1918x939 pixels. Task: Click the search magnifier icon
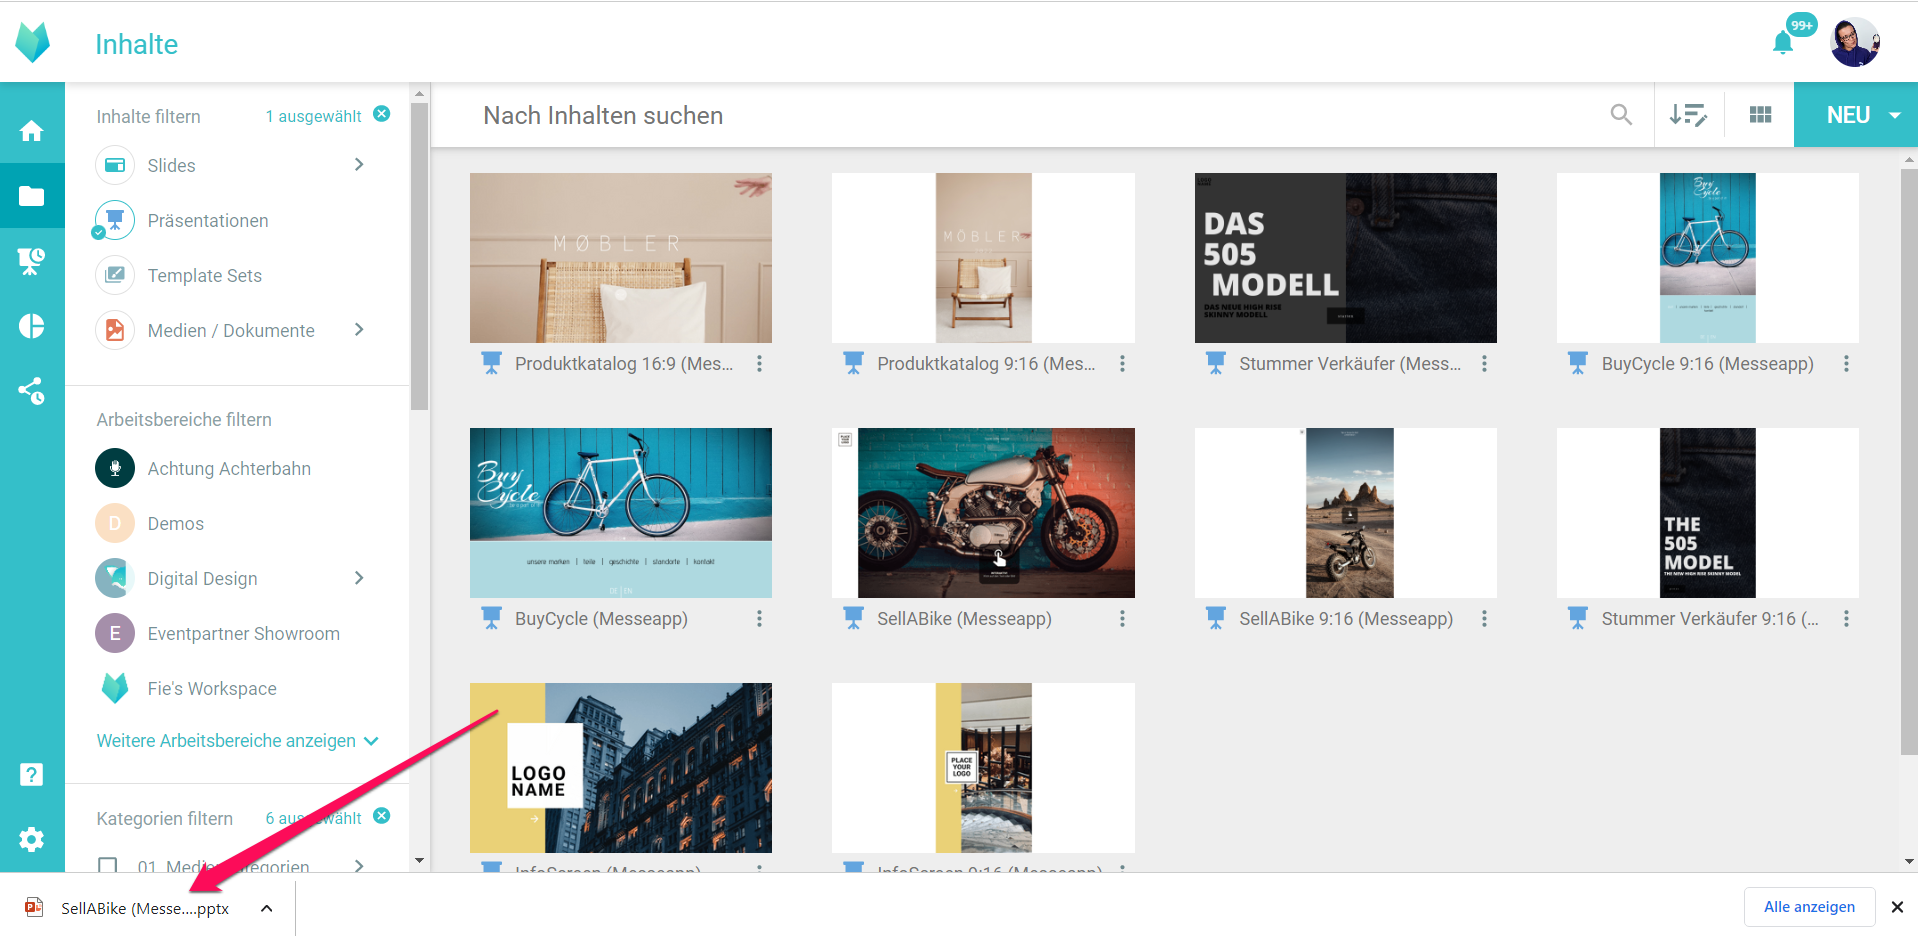tap(1621, 115)
